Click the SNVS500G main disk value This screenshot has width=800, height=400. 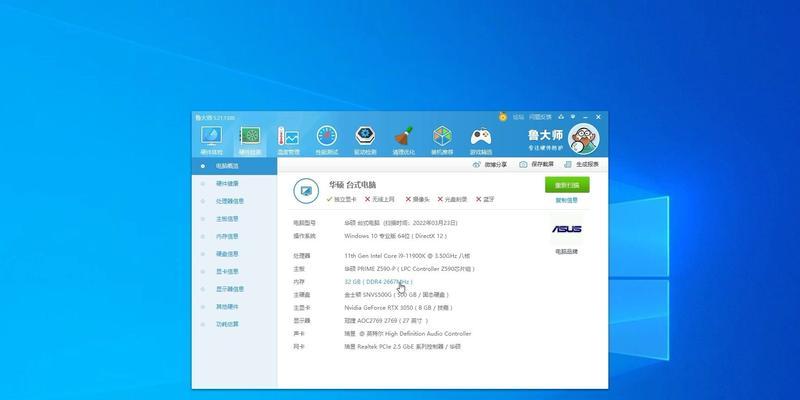(x=397, y=295)
